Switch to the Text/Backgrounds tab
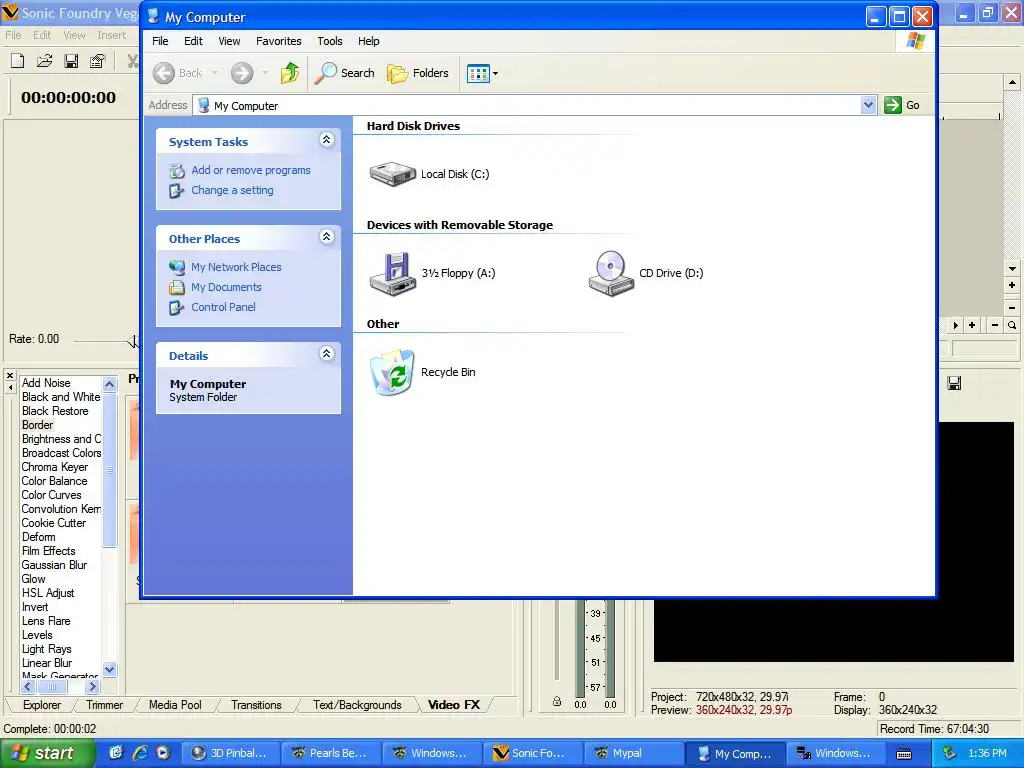1024x768 pixels. coord(357,705)
